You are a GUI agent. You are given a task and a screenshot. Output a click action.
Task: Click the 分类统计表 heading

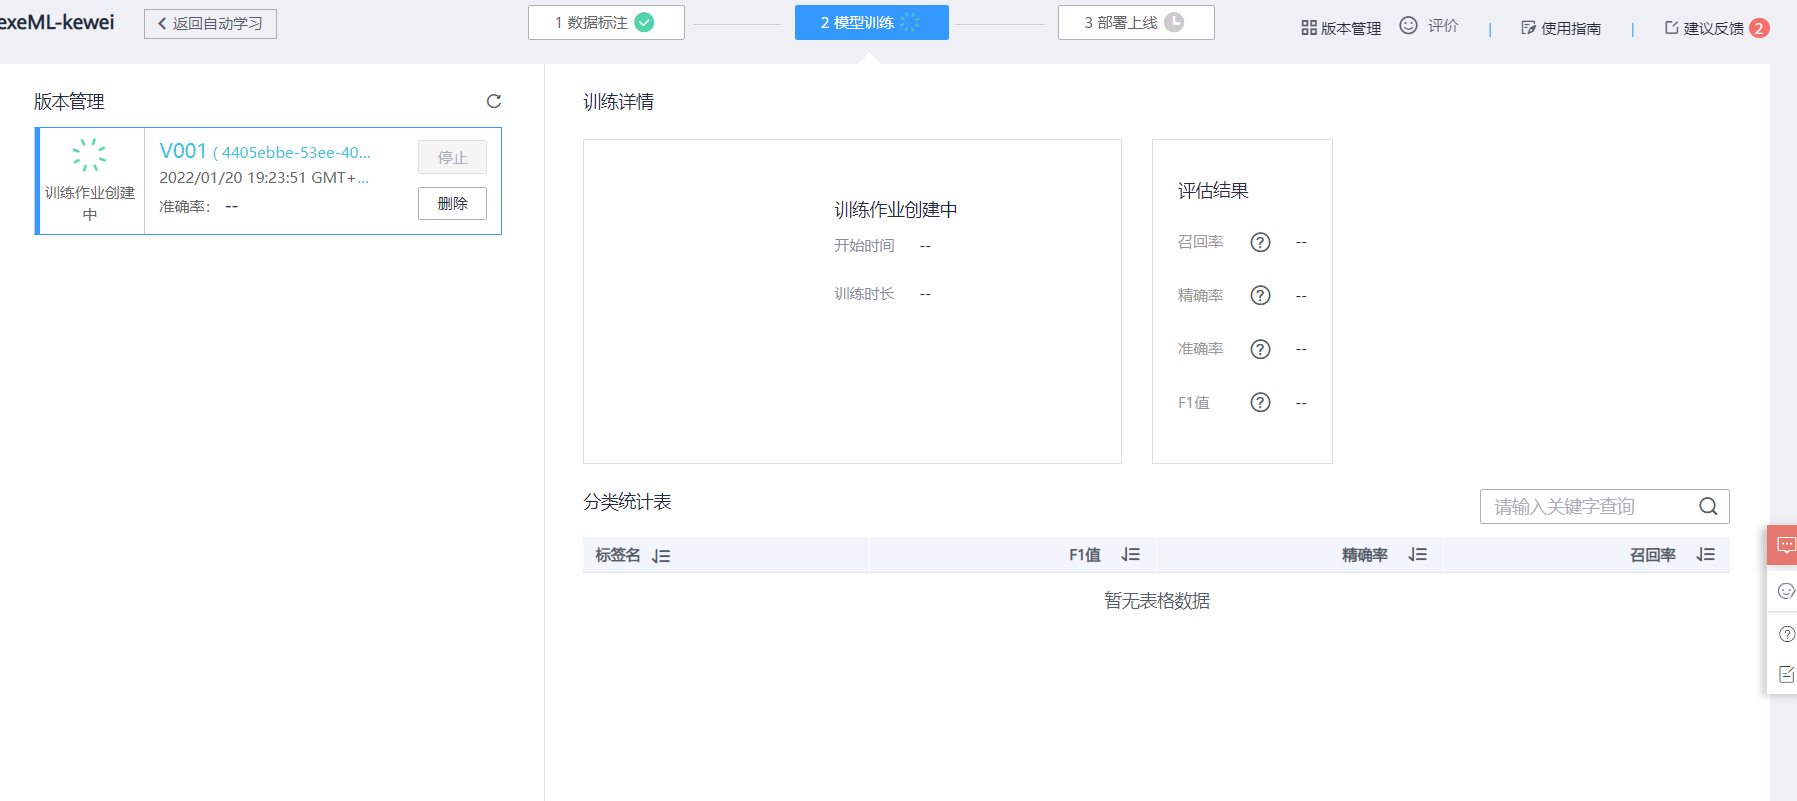pos(627,501)
